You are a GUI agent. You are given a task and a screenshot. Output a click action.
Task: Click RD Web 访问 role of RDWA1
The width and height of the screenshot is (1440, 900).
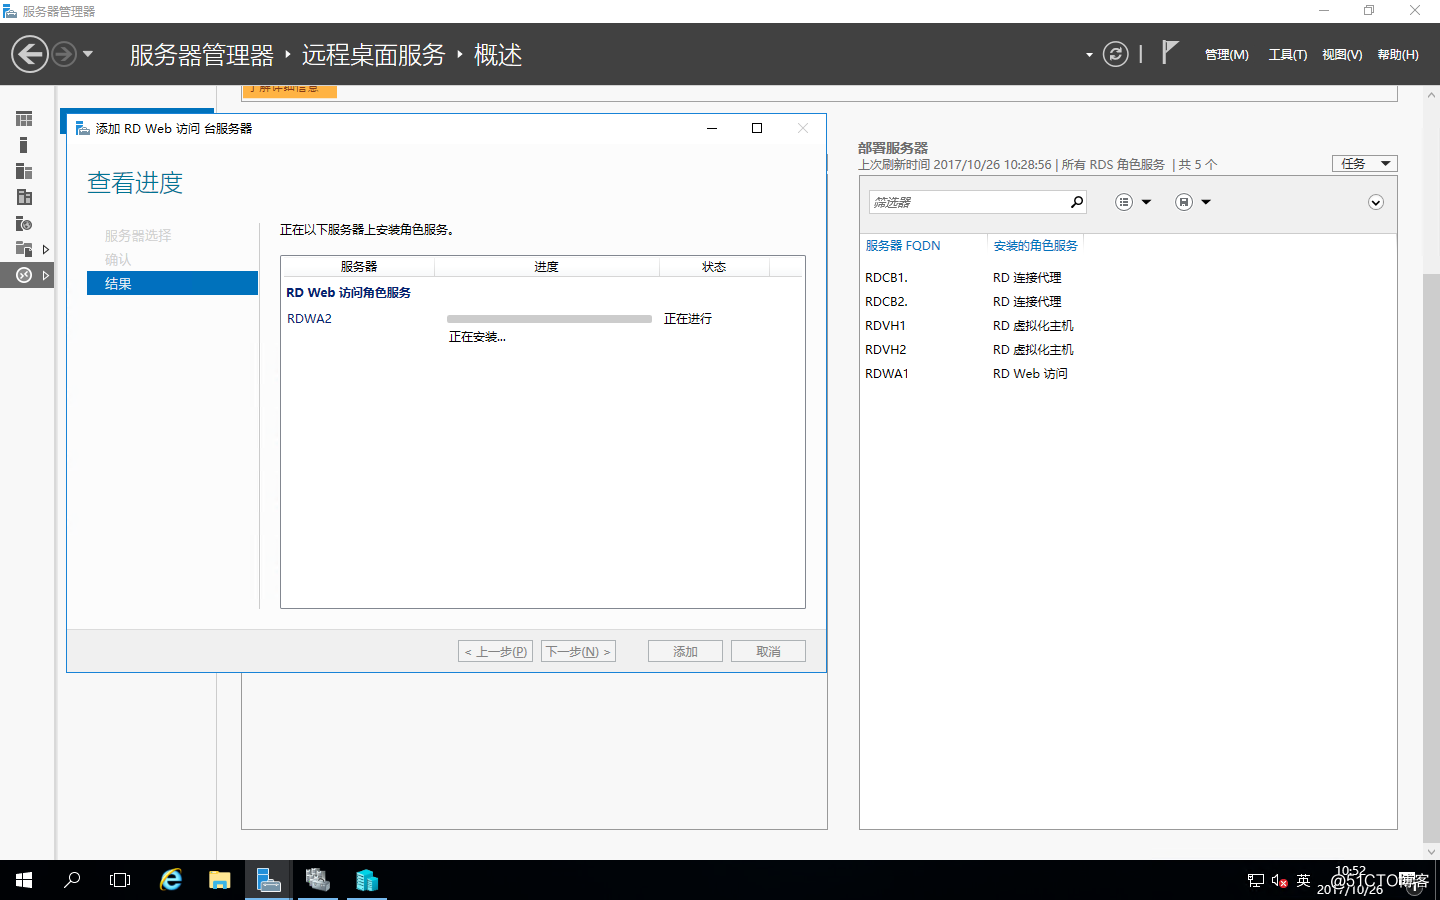(x=1030, y=373)
